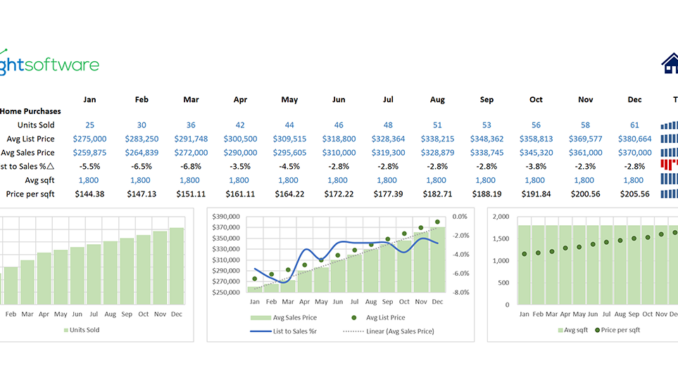Select Units Sold value 25 for Jan
This screenshot has height=392, width=678.
coord(90,125)
